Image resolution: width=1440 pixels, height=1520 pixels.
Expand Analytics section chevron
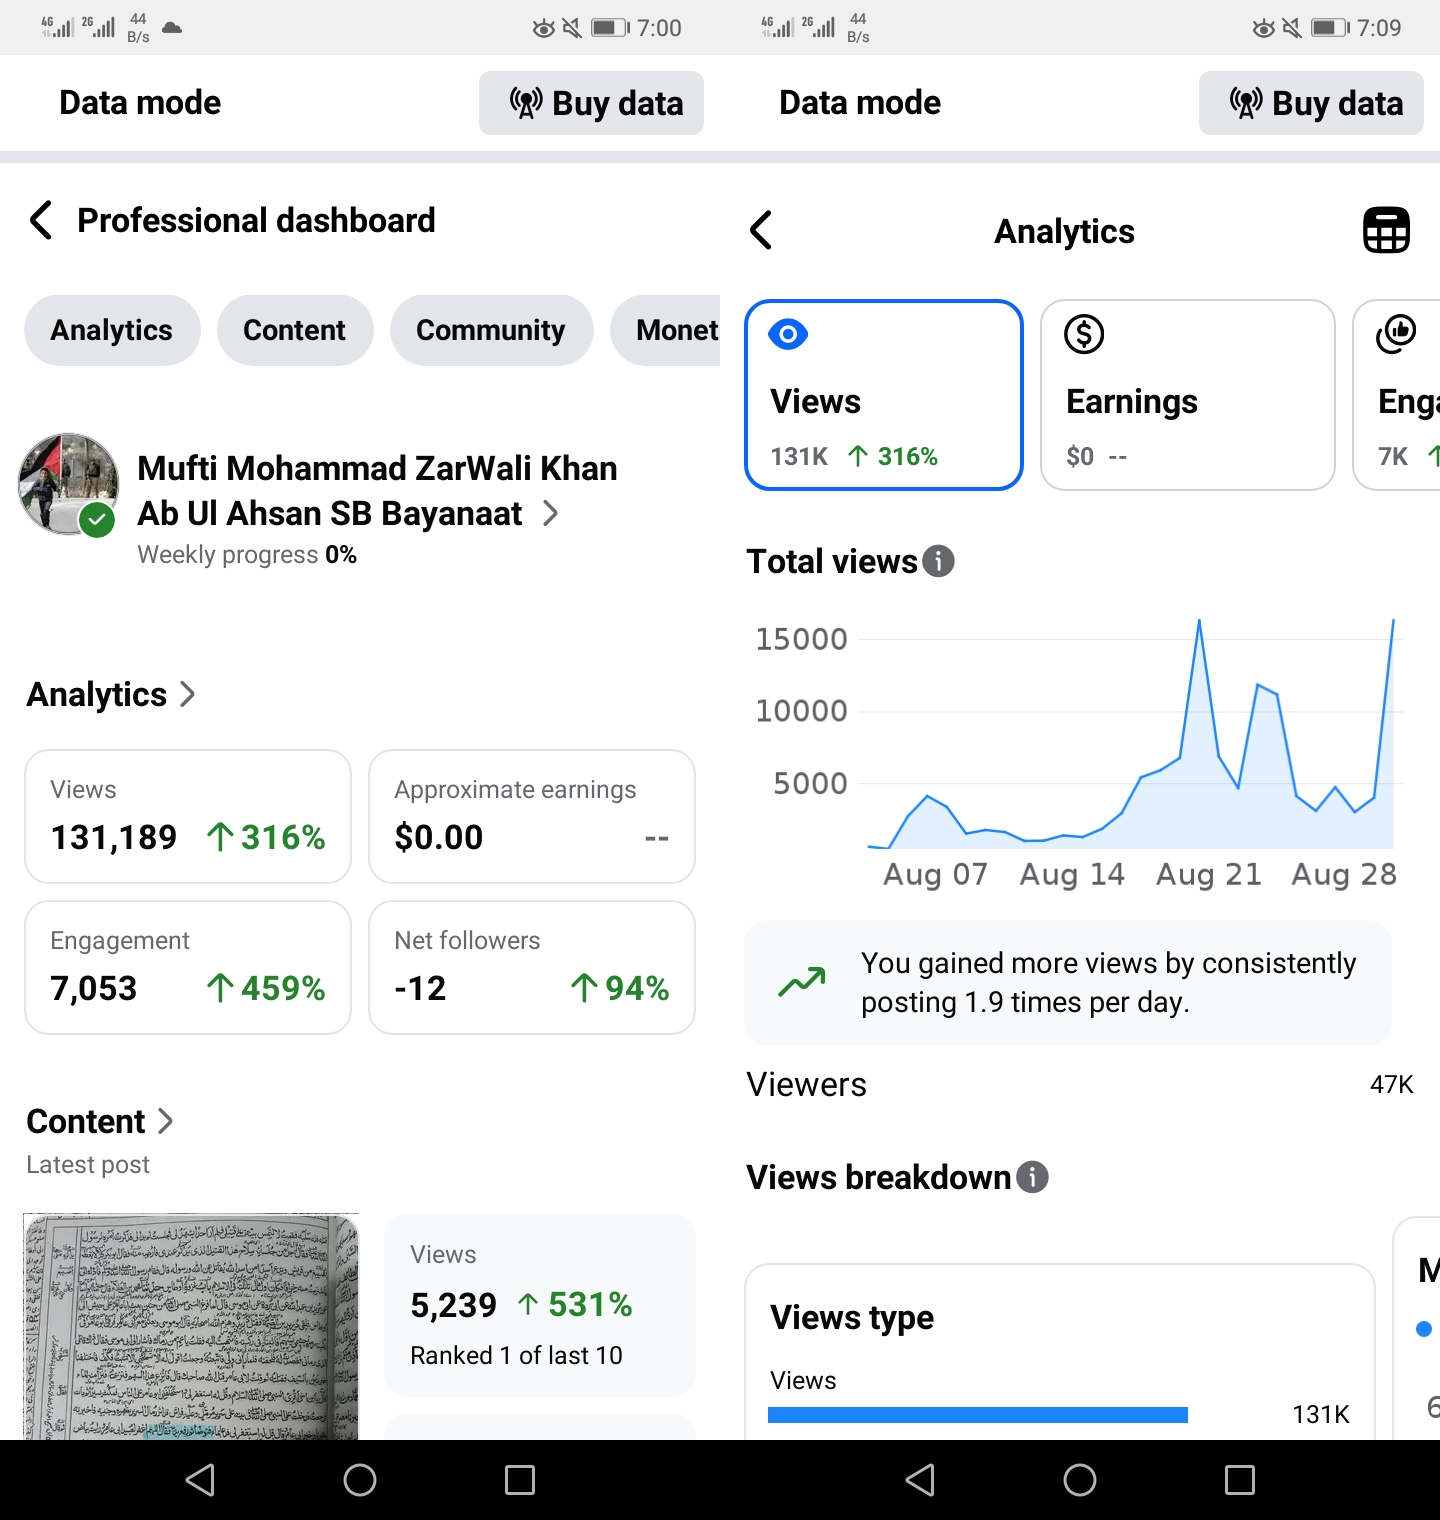coord(187,694)
